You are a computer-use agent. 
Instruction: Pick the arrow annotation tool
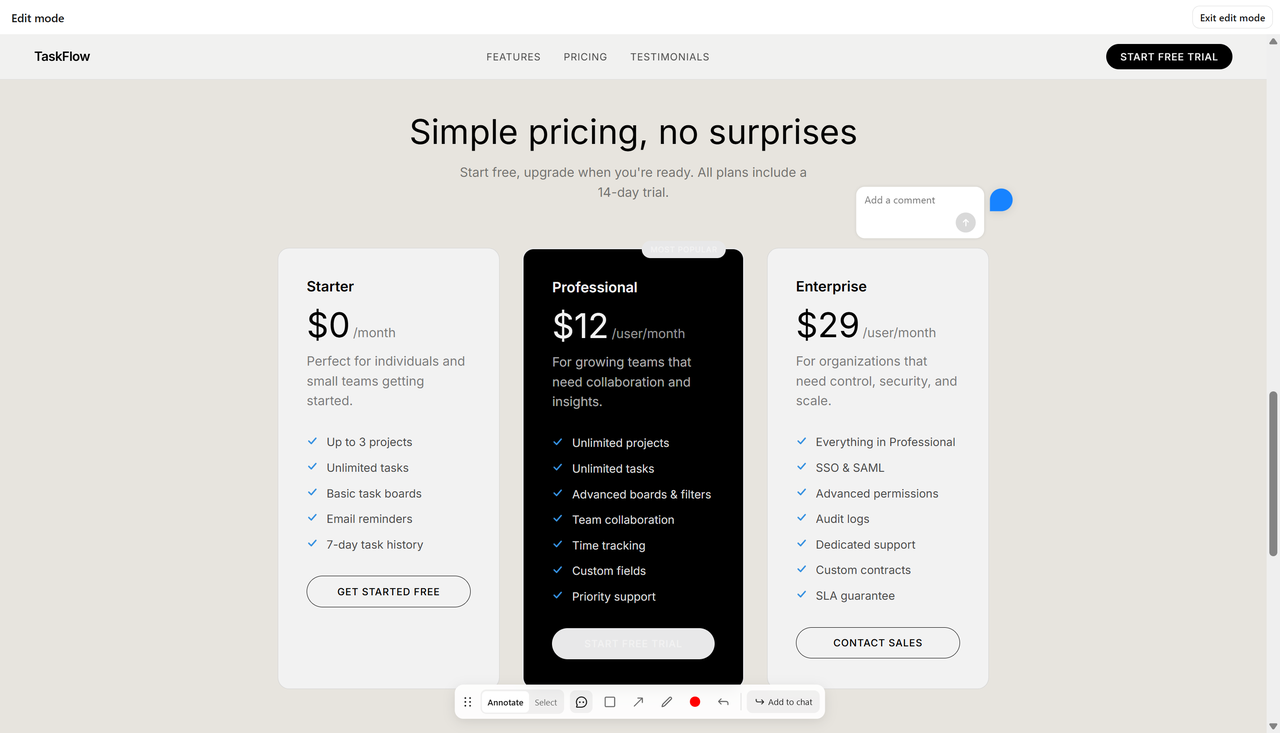[638, 702]
